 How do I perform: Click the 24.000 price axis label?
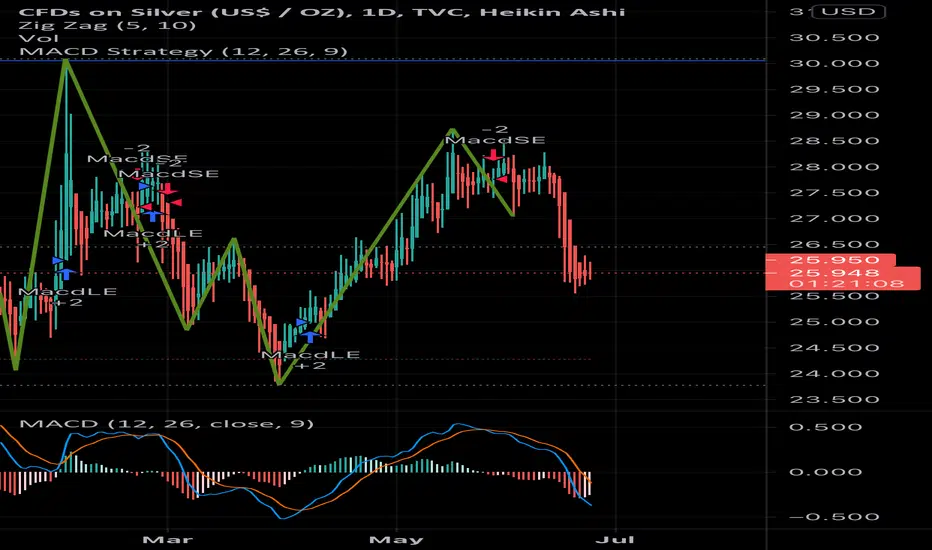pos(834,373)
